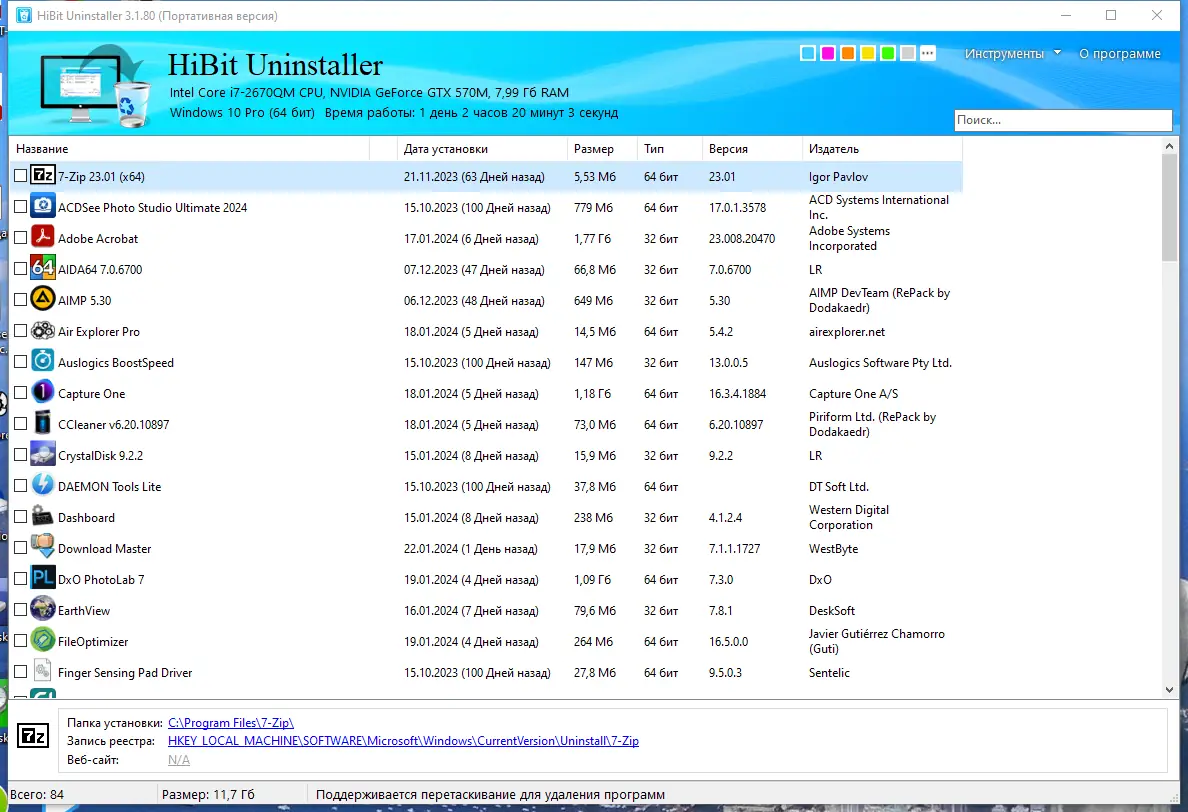Open the О программе menu

pos(1120,54)
